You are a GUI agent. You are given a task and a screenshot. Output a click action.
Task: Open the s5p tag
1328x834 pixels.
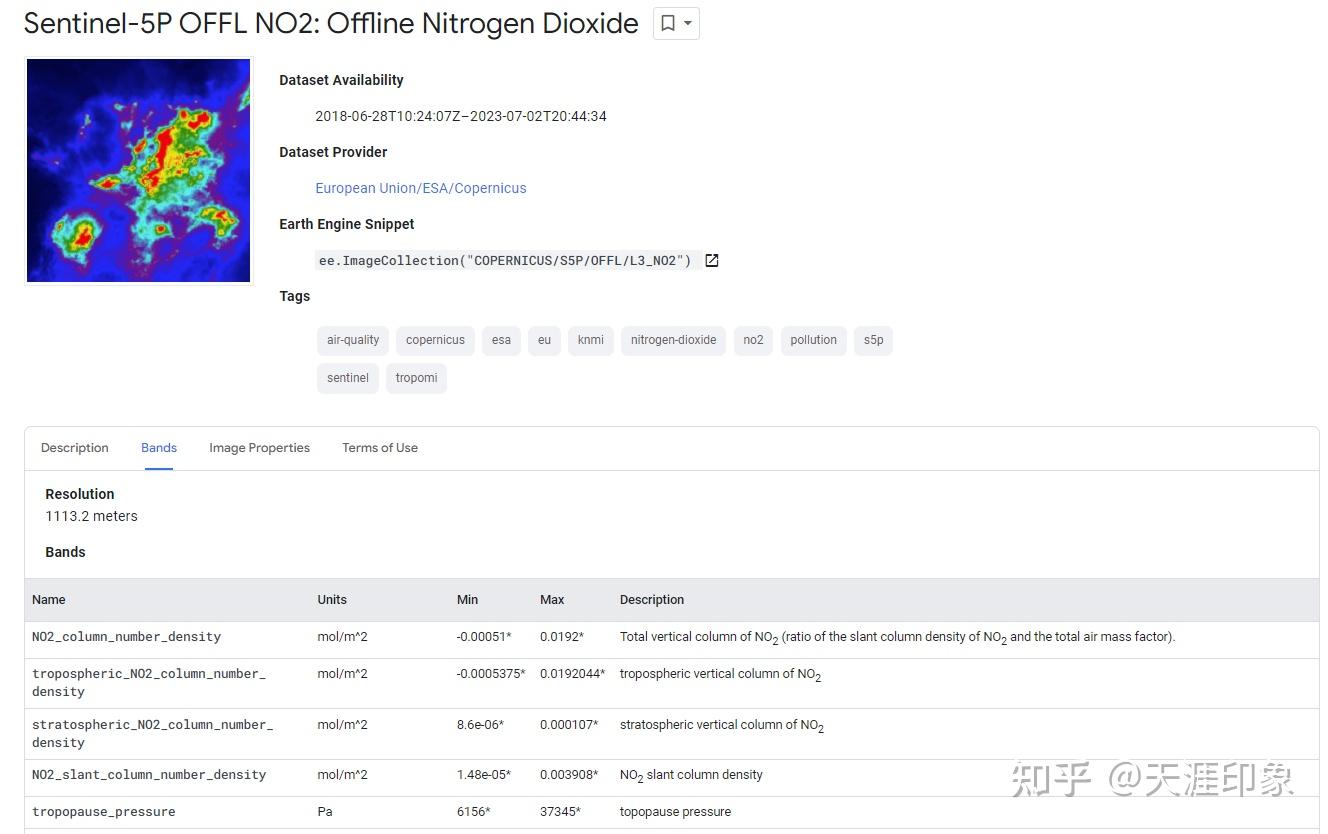pos(873,340)
